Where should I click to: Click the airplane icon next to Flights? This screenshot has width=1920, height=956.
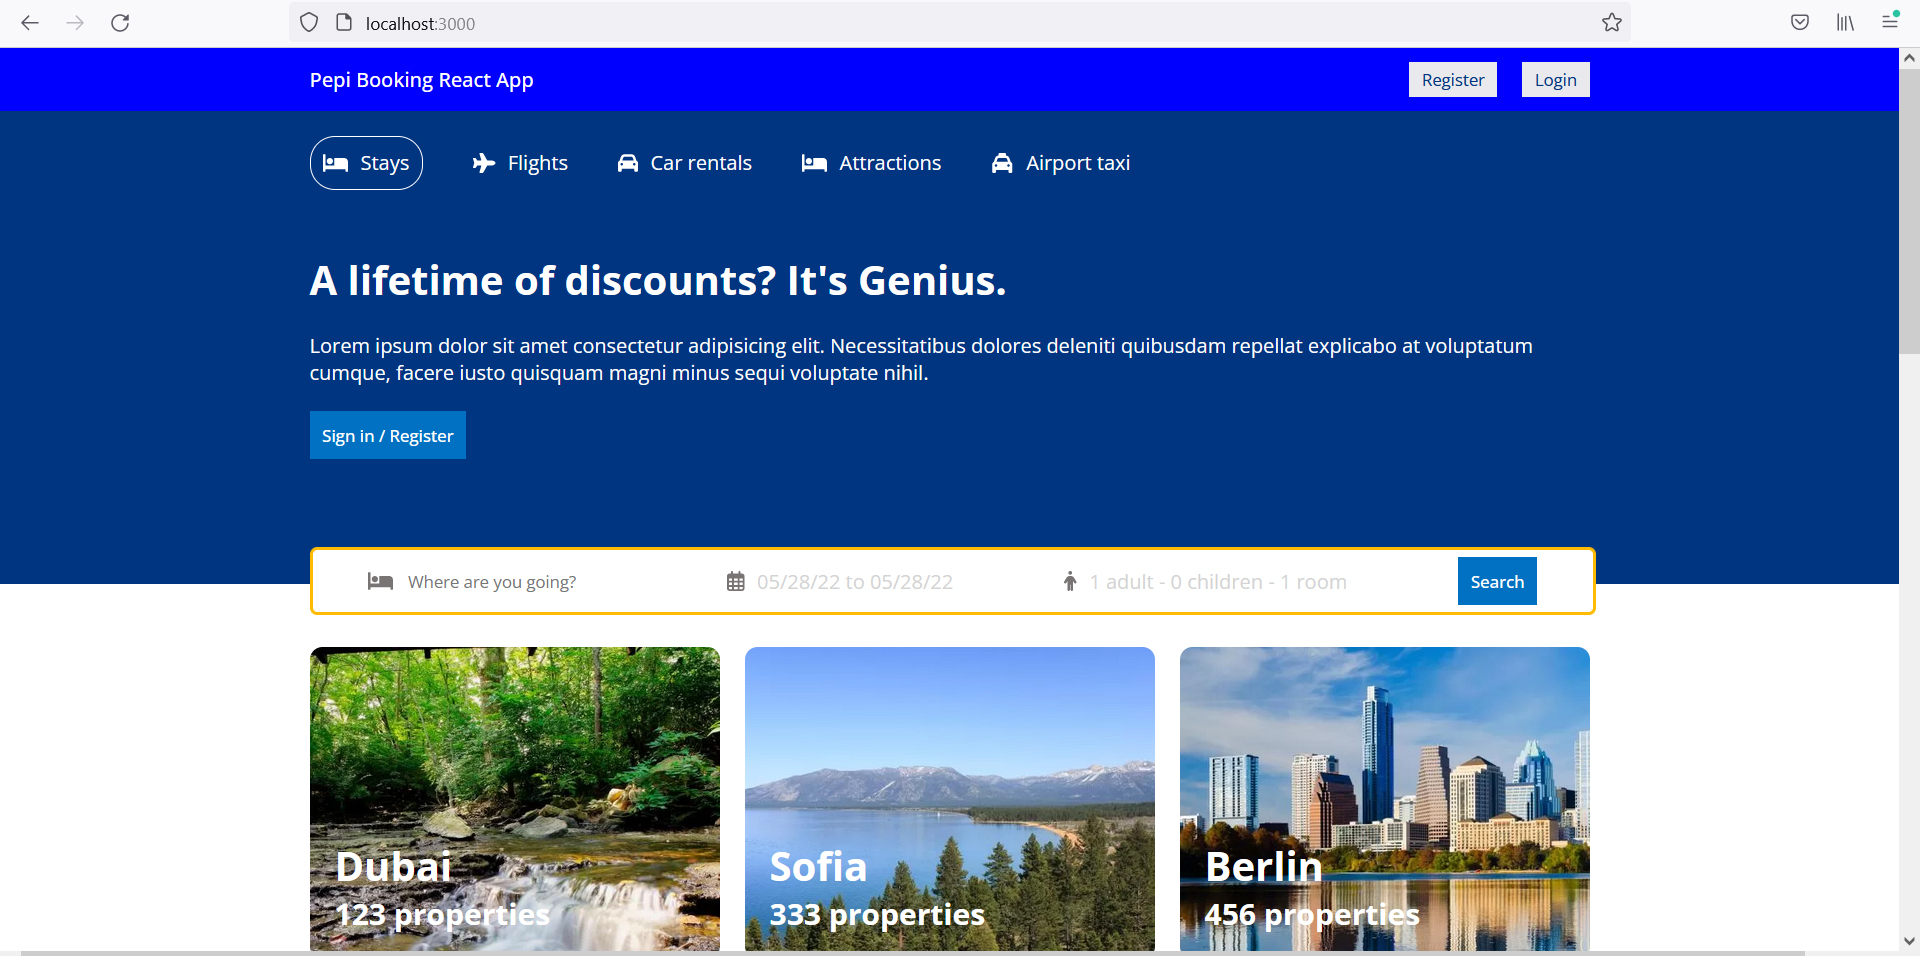tap(483, 163)
